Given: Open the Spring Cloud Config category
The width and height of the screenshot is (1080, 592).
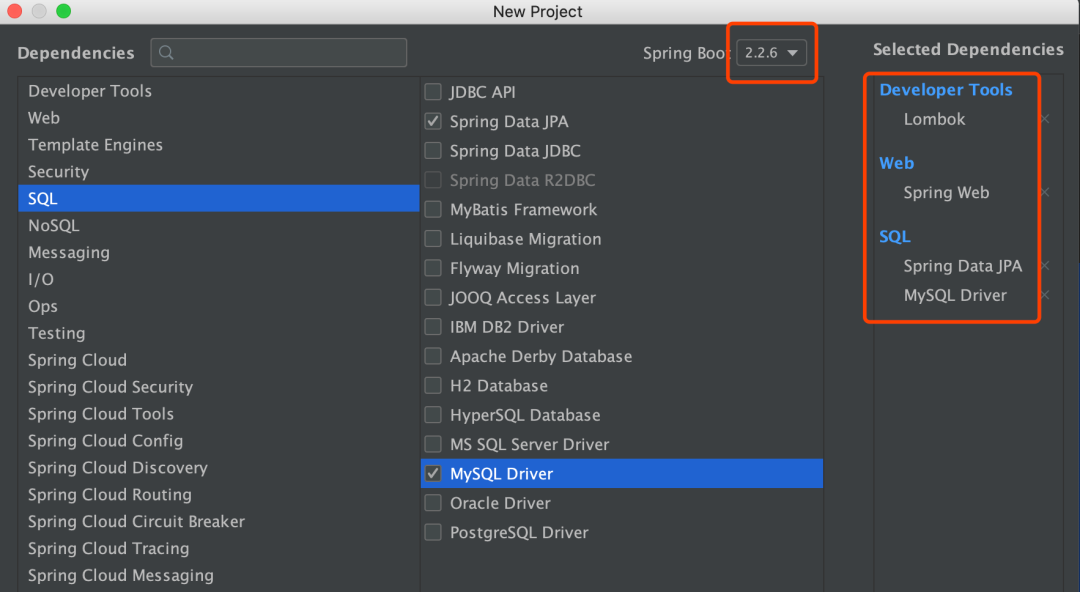Looking at the screenshot, I should click(x=105, y=441).
